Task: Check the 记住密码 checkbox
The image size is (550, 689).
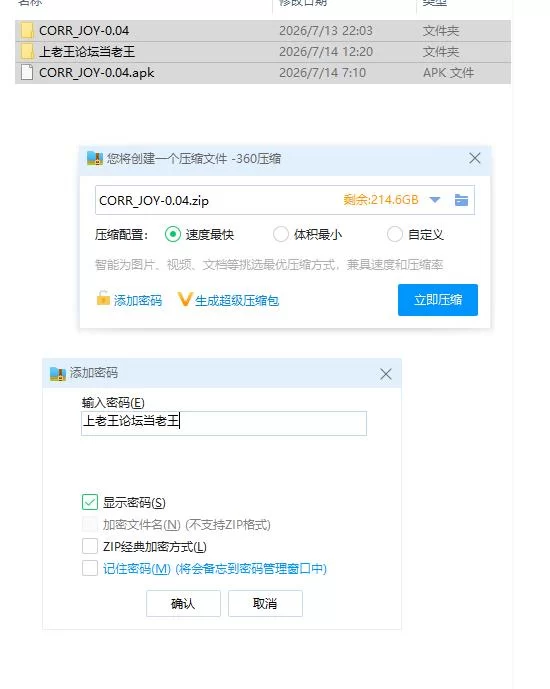Action: (90, 568)
